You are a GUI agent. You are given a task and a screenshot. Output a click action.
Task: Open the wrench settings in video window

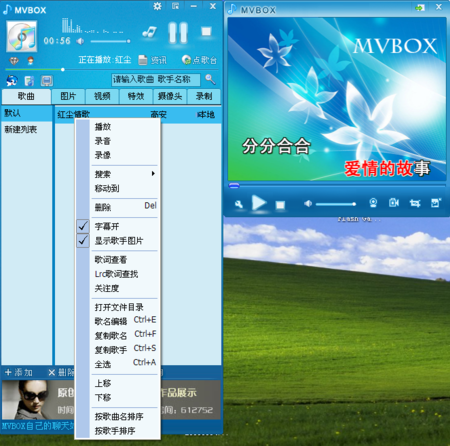pyautogui.click(x=239, y=204)
